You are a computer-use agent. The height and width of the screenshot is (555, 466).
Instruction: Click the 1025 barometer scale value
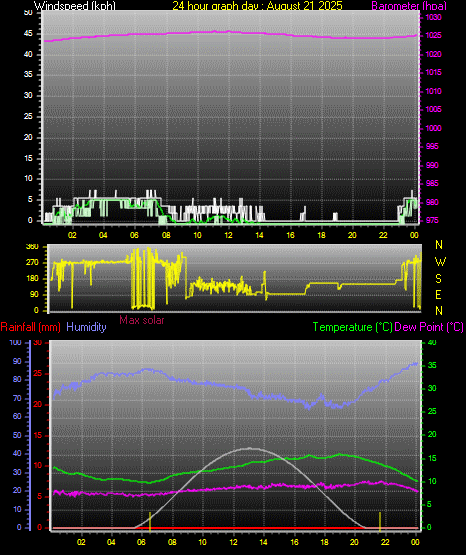433,35
